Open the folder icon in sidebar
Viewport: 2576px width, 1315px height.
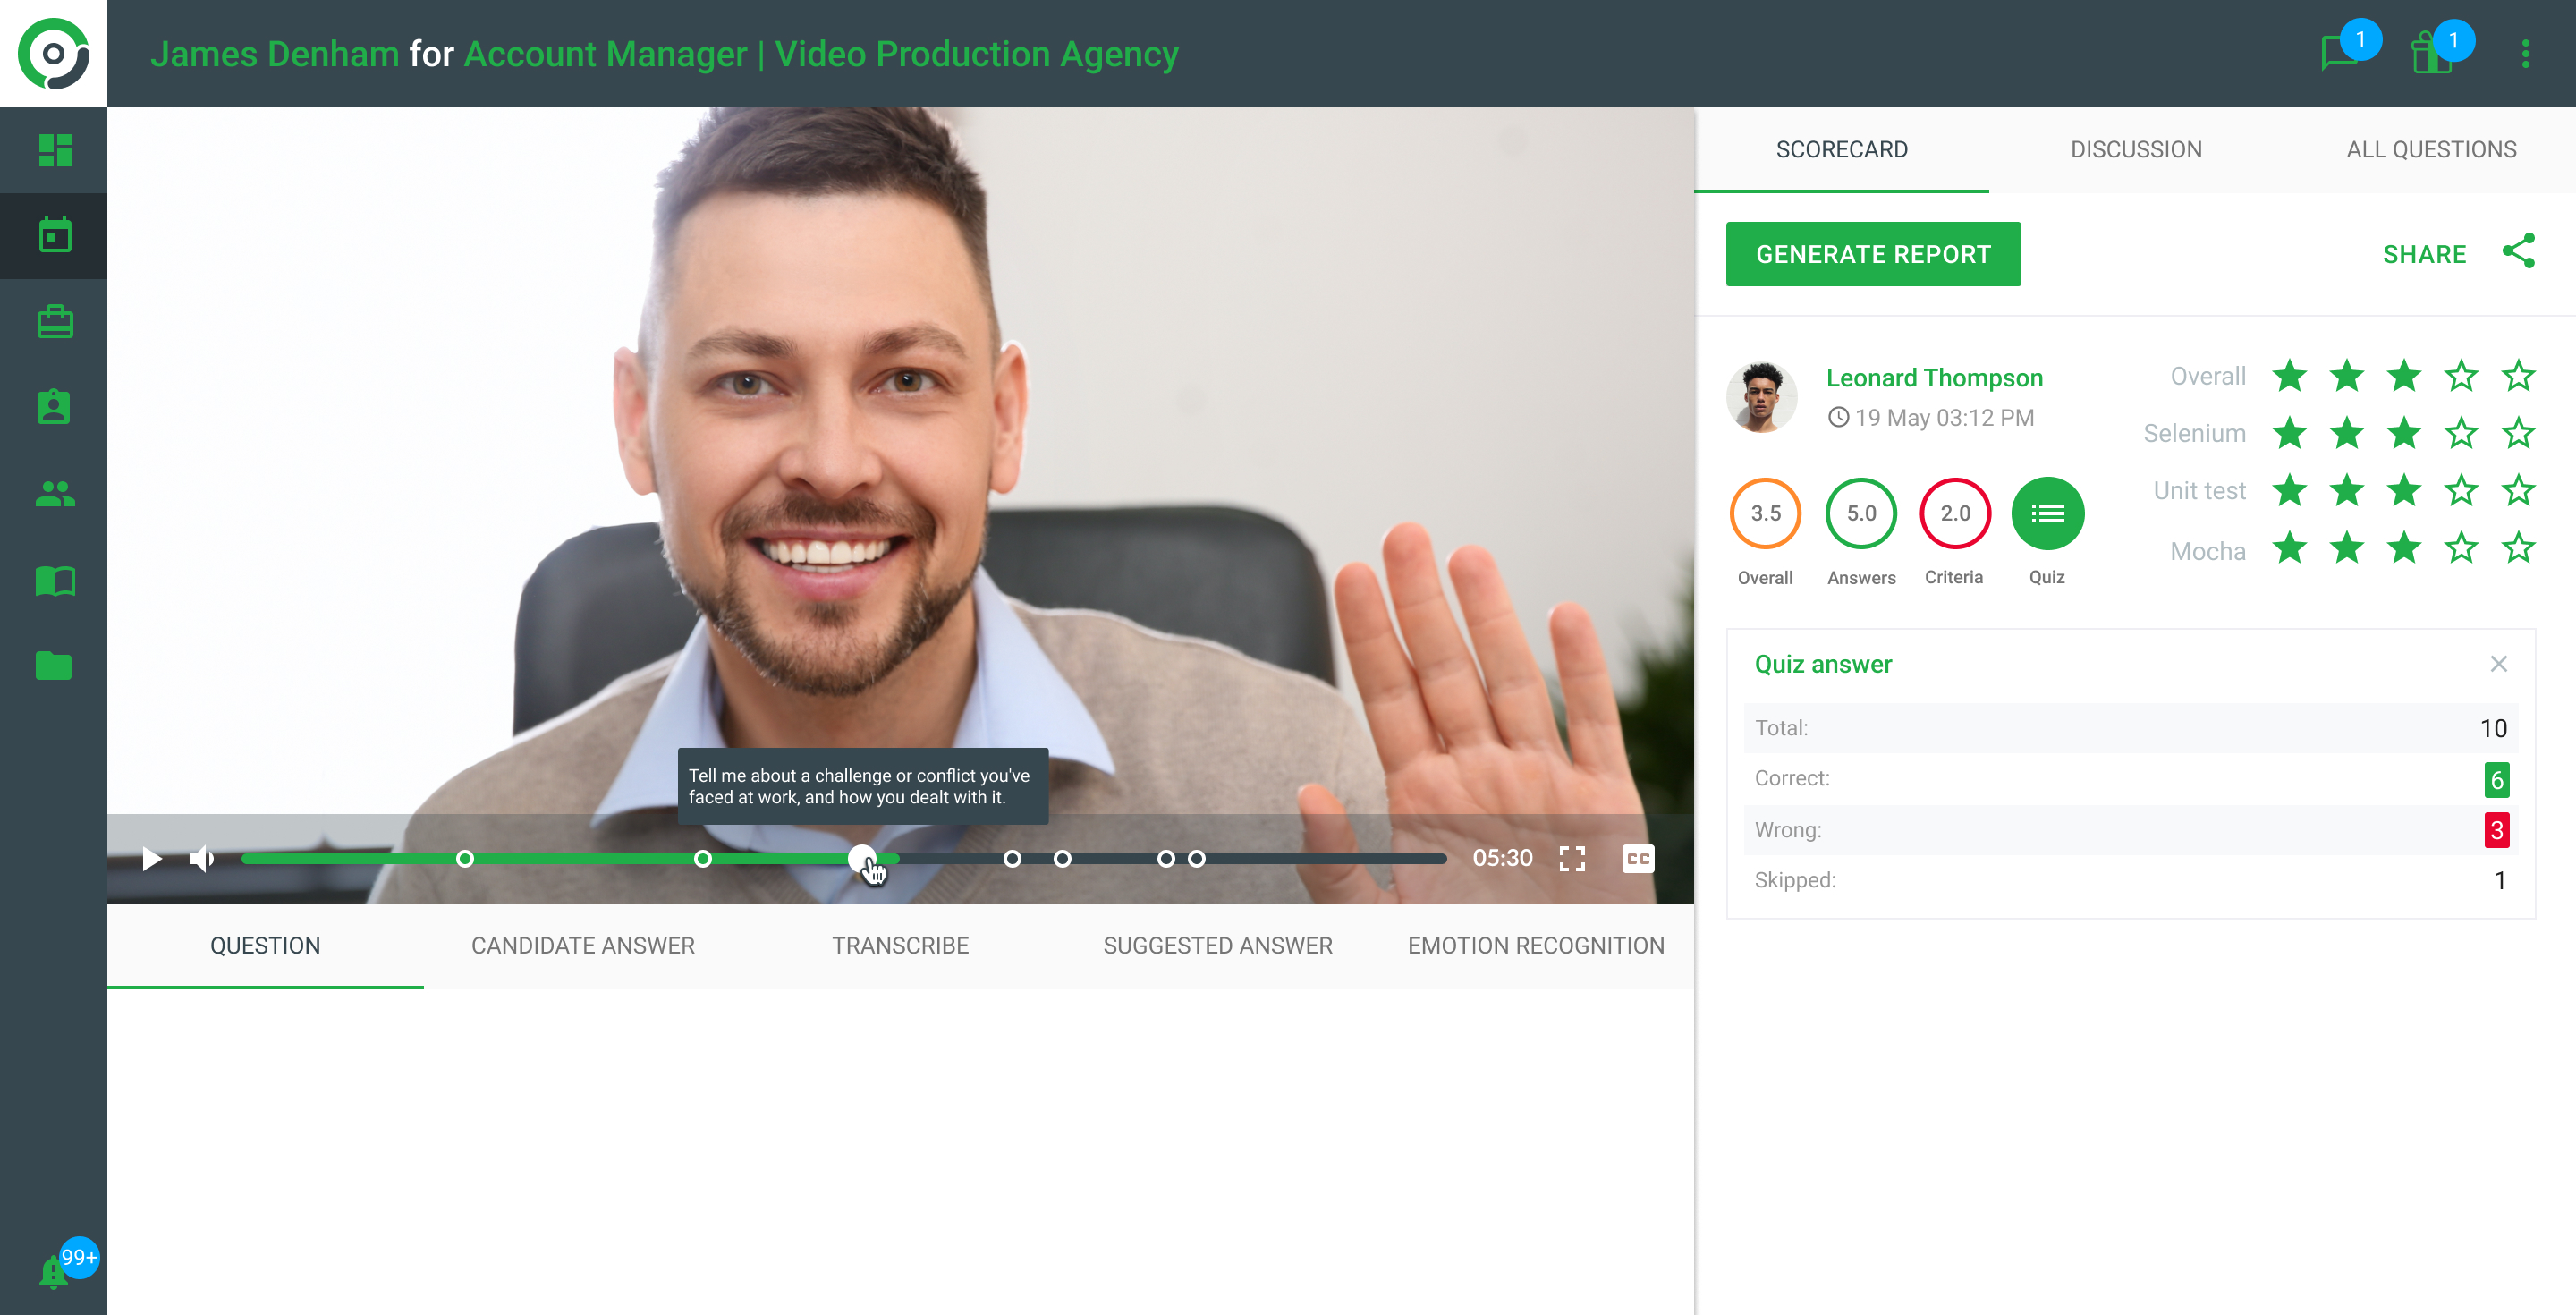(54, 666)
